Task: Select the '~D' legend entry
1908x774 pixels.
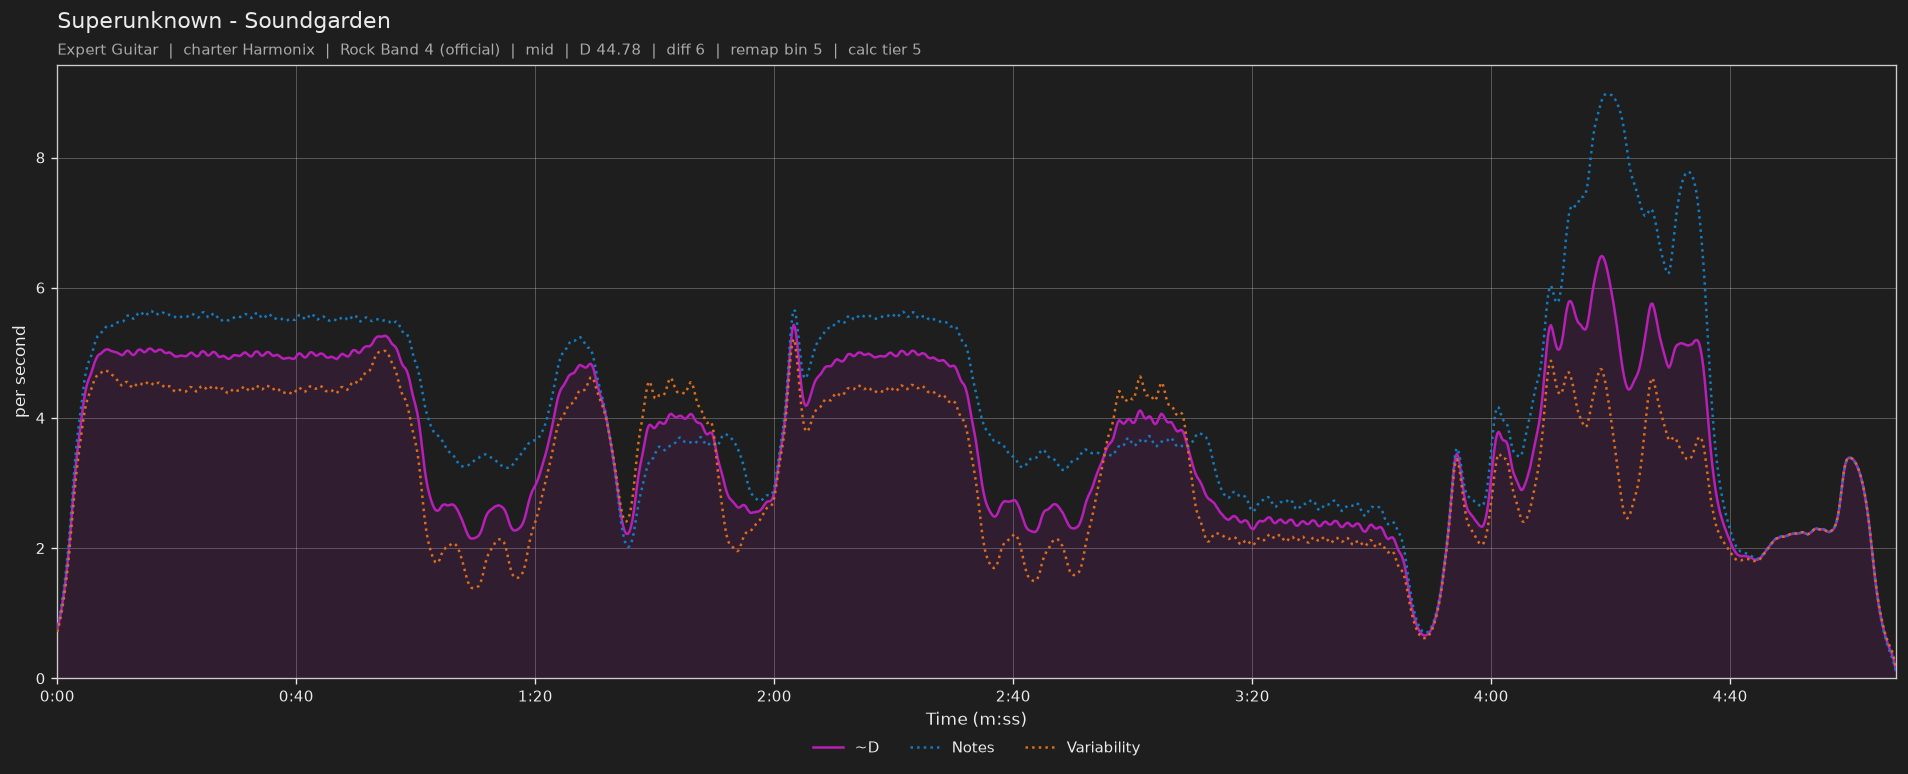Action: tap(846, 747)
